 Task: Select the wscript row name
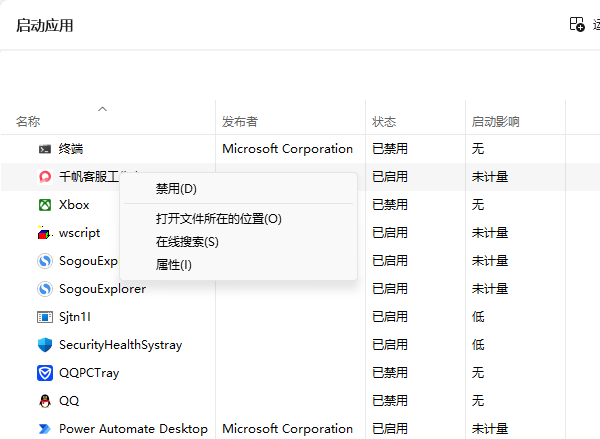coord(80,233)
